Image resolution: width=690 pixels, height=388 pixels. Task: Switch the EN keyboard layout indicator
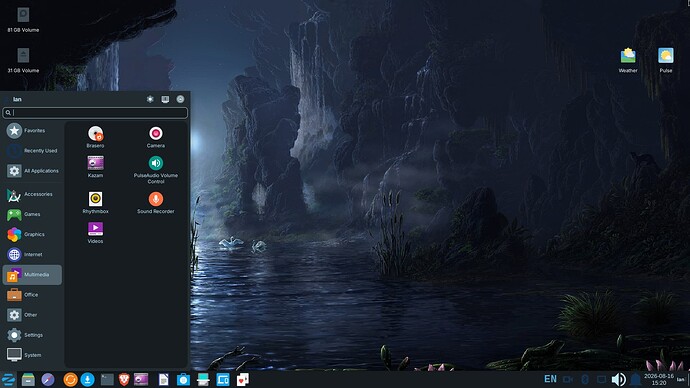[550, 379]
